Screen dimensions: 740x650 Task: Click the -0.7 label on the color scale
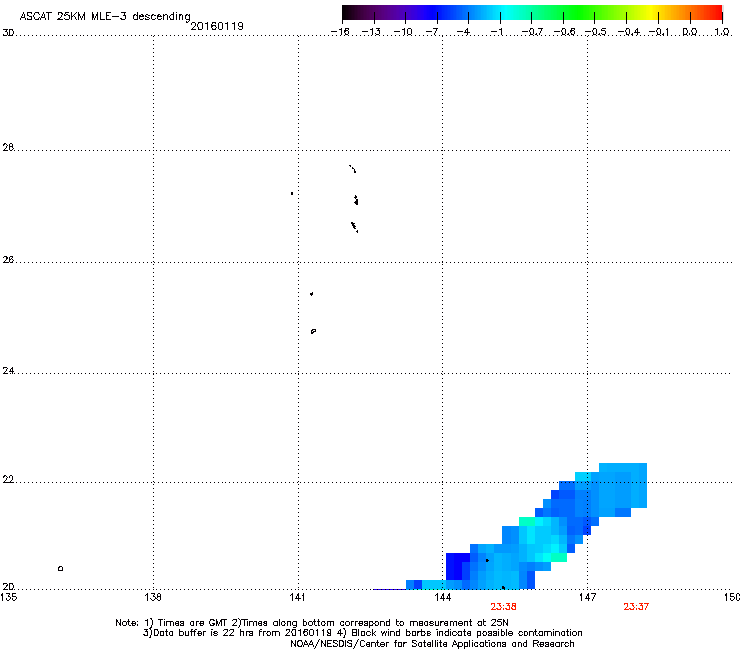(x=532, y=32)
